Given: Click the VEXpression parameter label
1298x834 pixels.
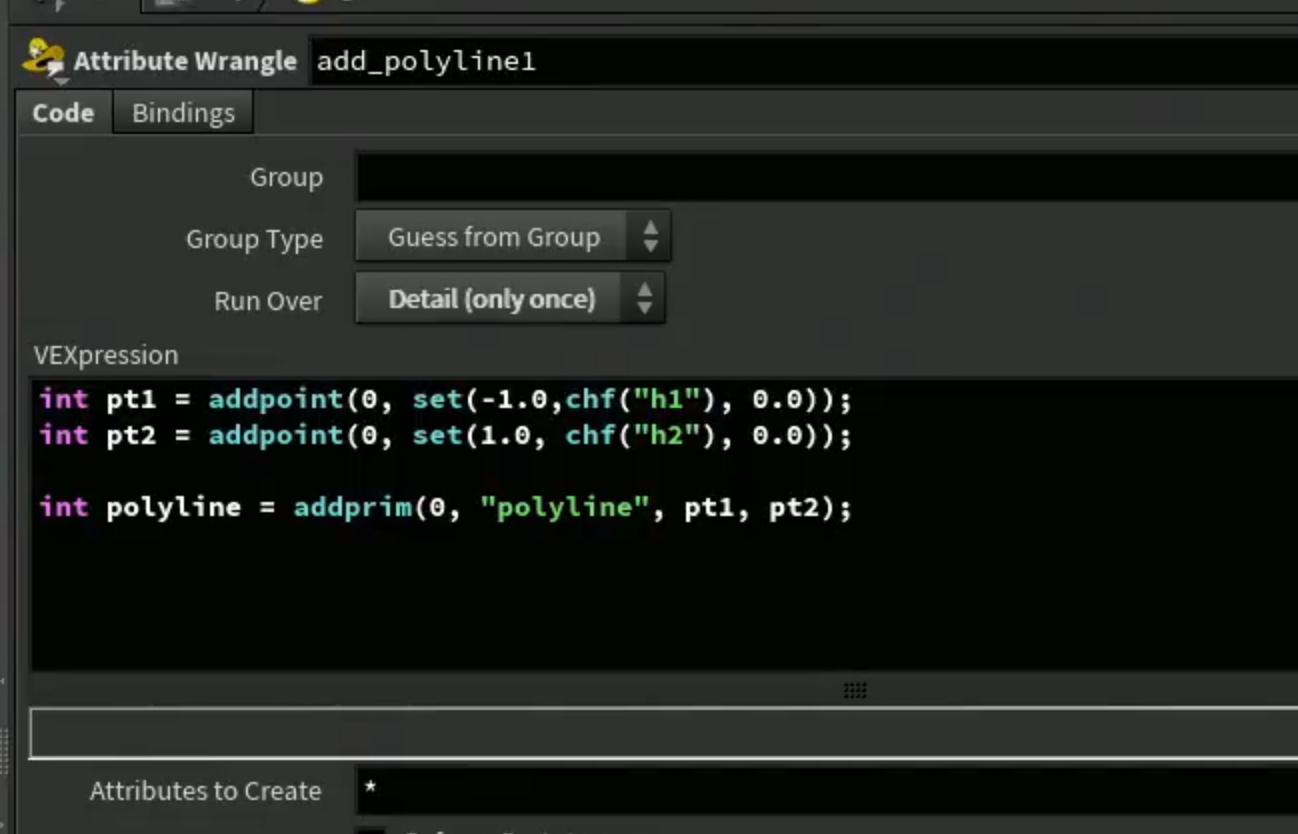Looking at the screenshot, I should point(106,355).
